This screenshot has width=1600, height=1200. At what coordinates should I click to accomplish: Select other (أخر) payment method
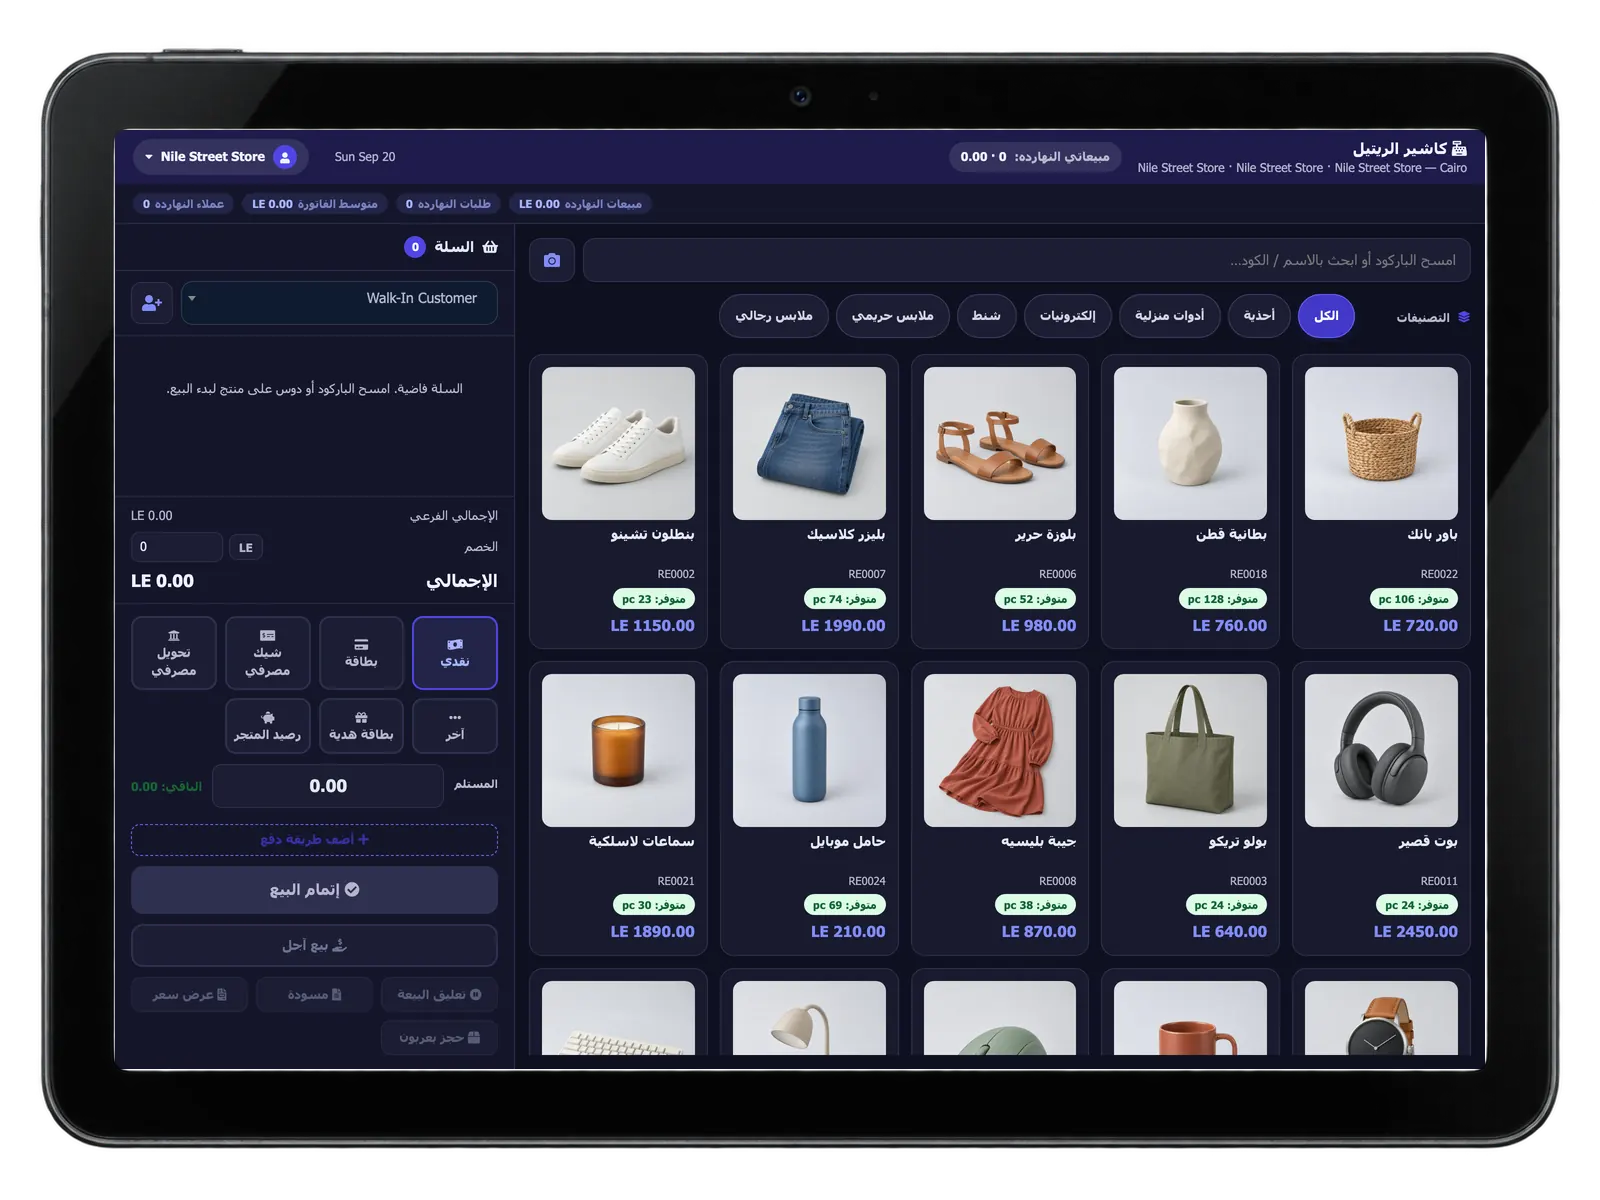tap(455, 726)
